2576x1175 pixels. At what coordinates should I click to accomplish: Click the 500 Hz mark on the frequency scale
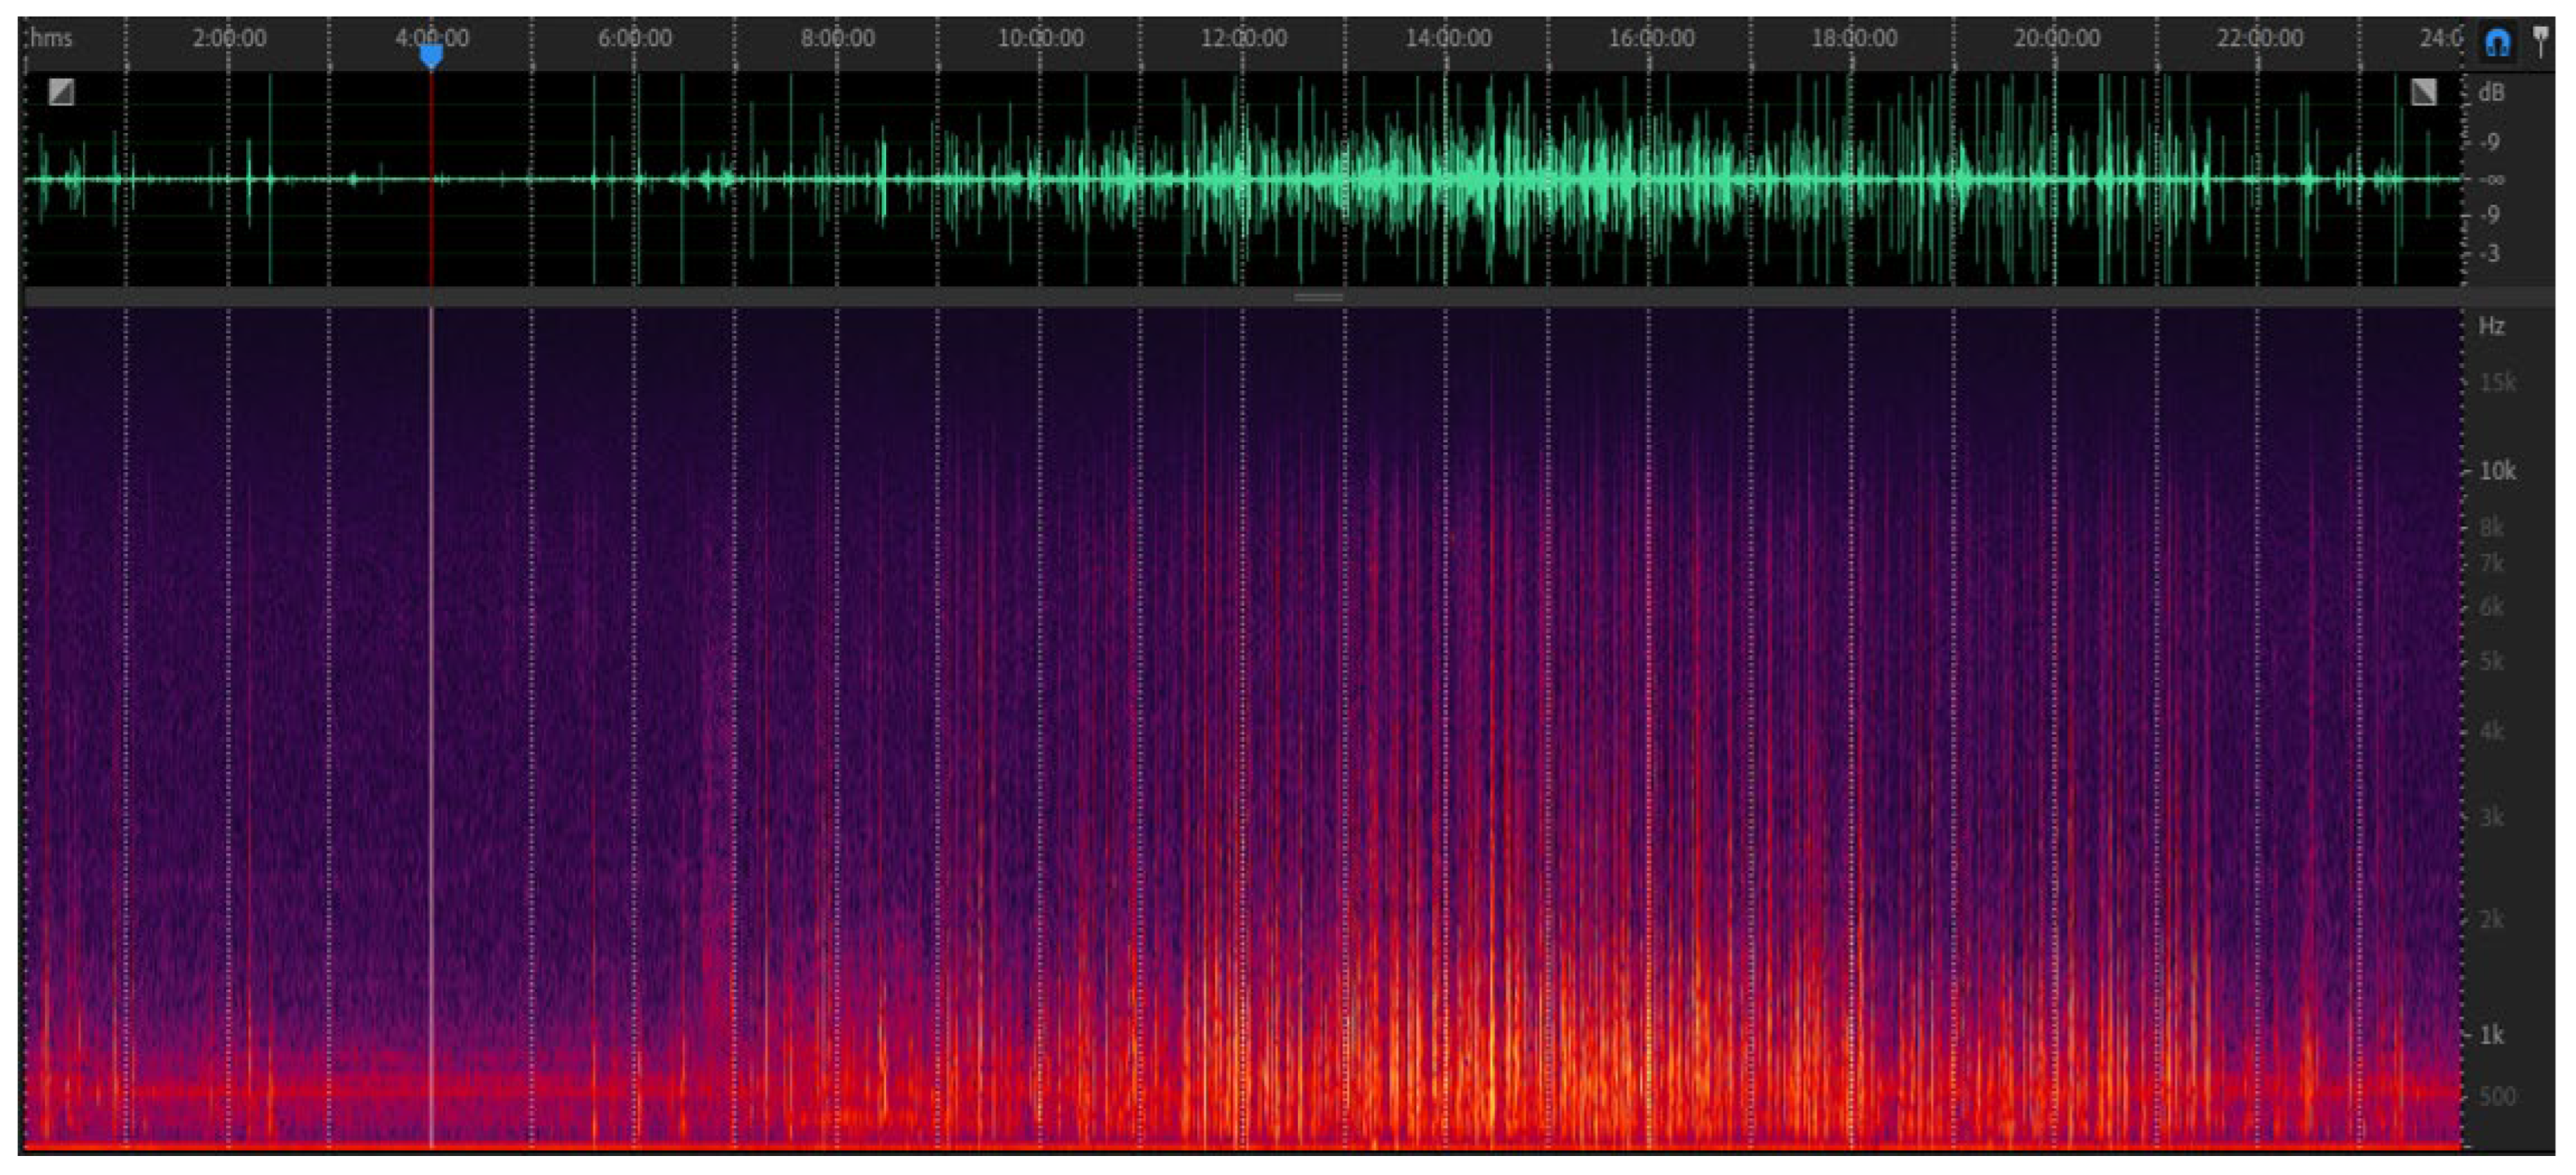[2496, 1096]
